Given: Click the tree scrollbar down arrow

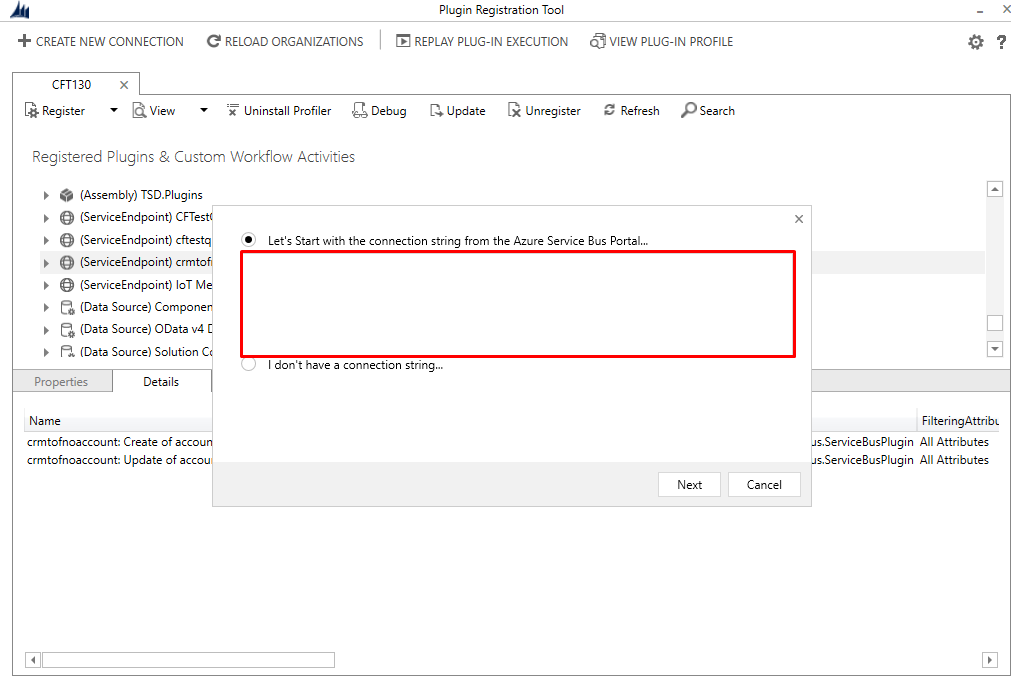Looking at the screenshot, I should pyautogui.click(x=995, y=349).
